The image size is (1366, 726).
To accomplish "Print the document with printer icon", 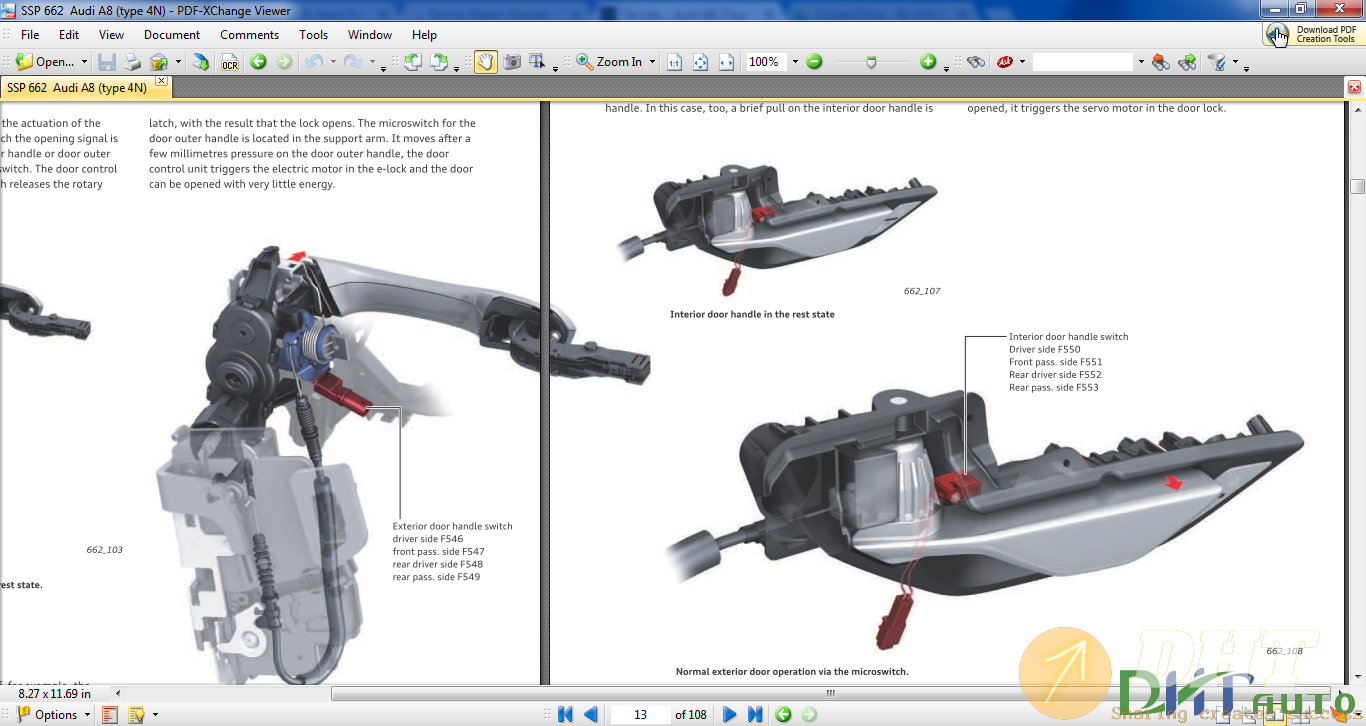I will coord(132,62).
